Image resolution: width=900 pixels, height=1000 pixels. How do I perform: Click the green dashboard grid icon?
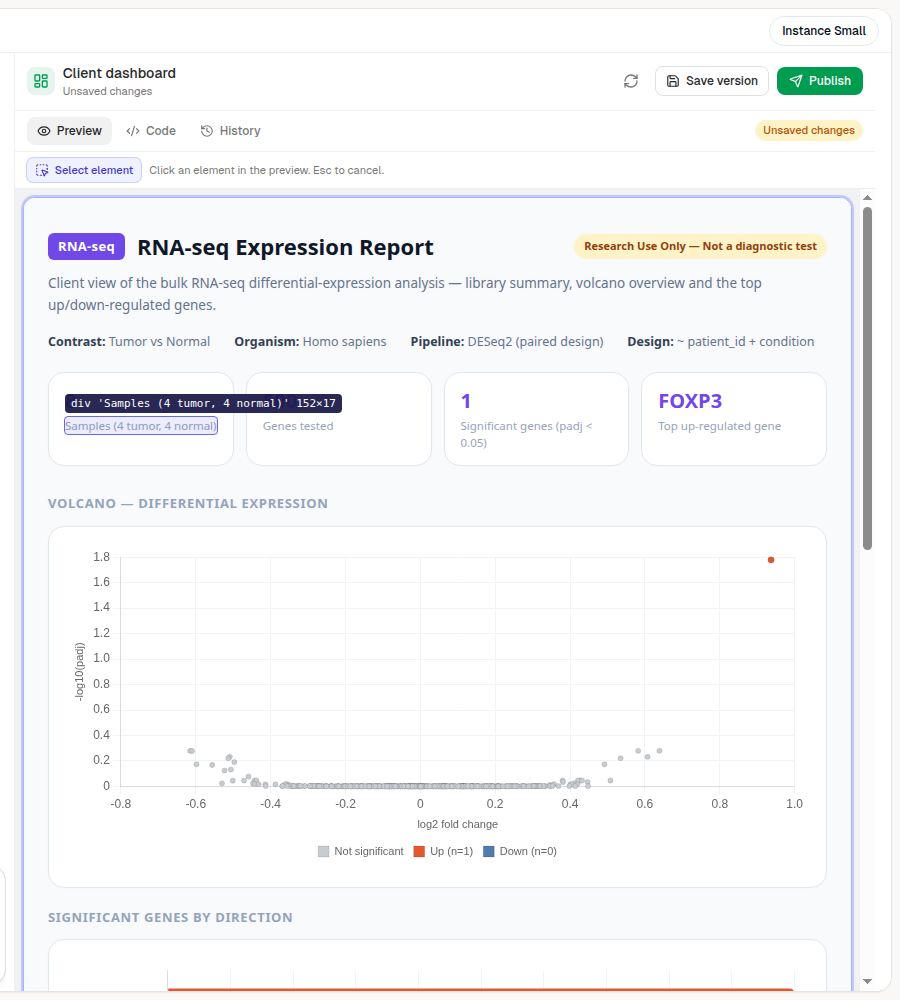[41, 81]
